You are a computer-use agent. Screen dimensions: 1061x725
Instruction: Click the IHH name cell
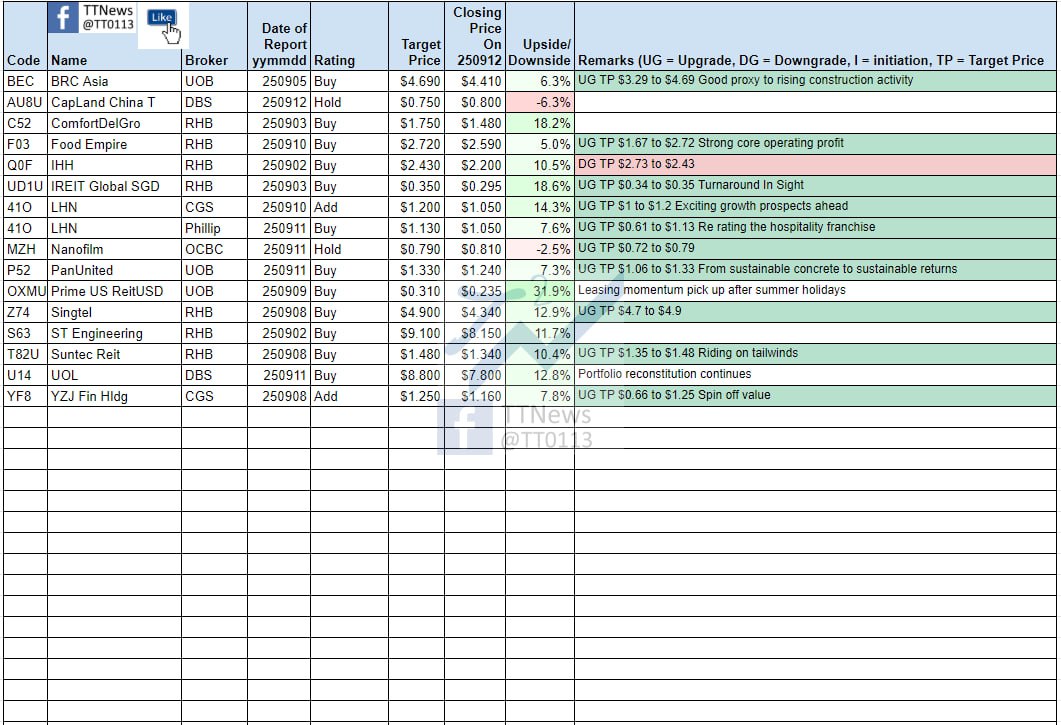[x=114, y=165]
